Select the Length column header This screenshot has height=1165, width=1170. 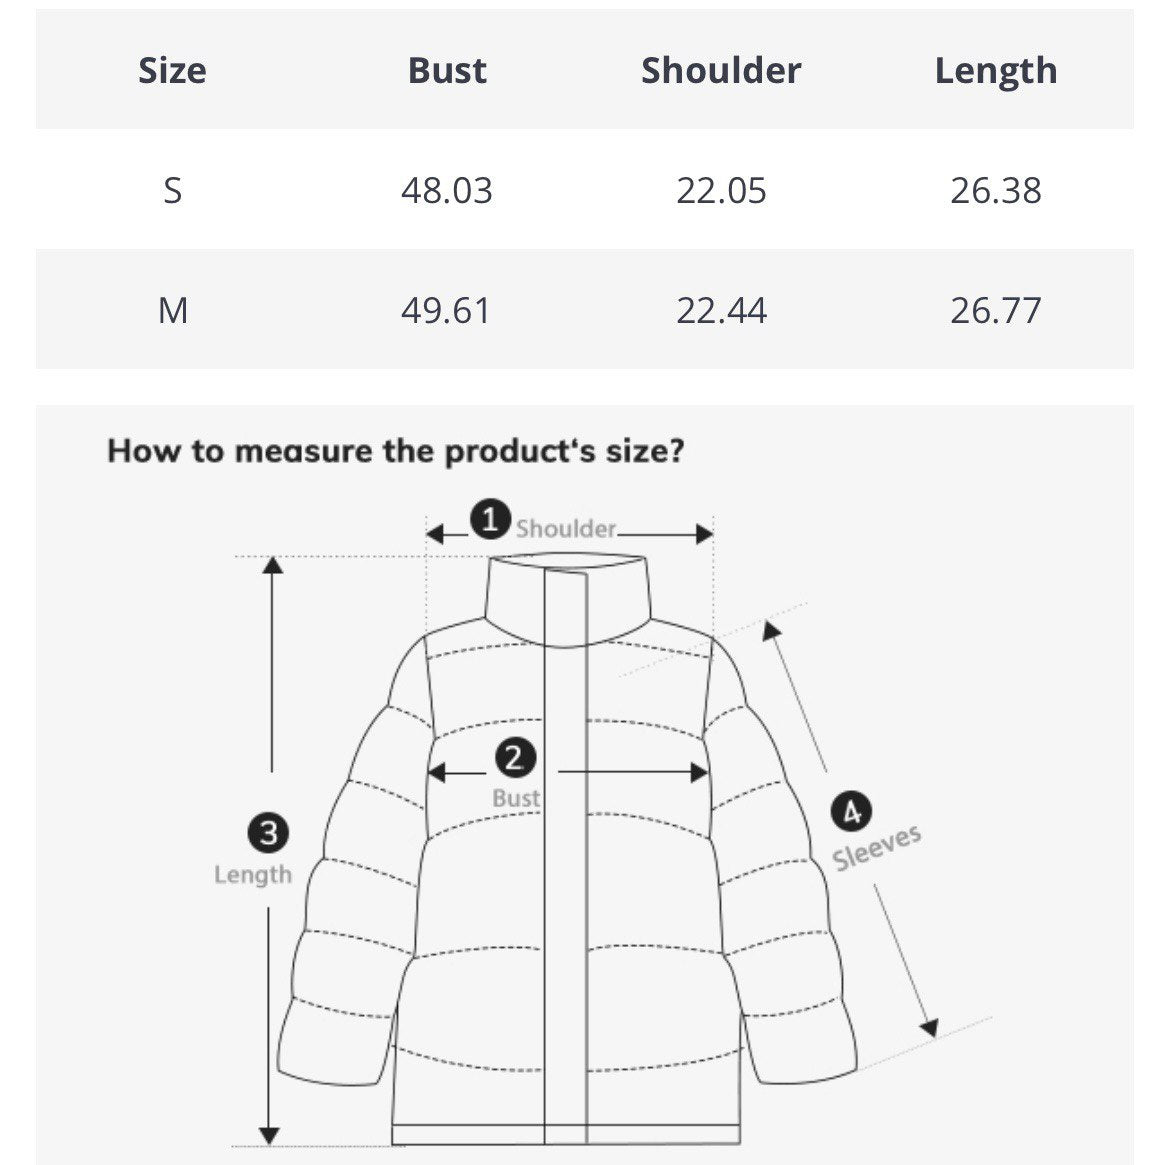[996, 71]
